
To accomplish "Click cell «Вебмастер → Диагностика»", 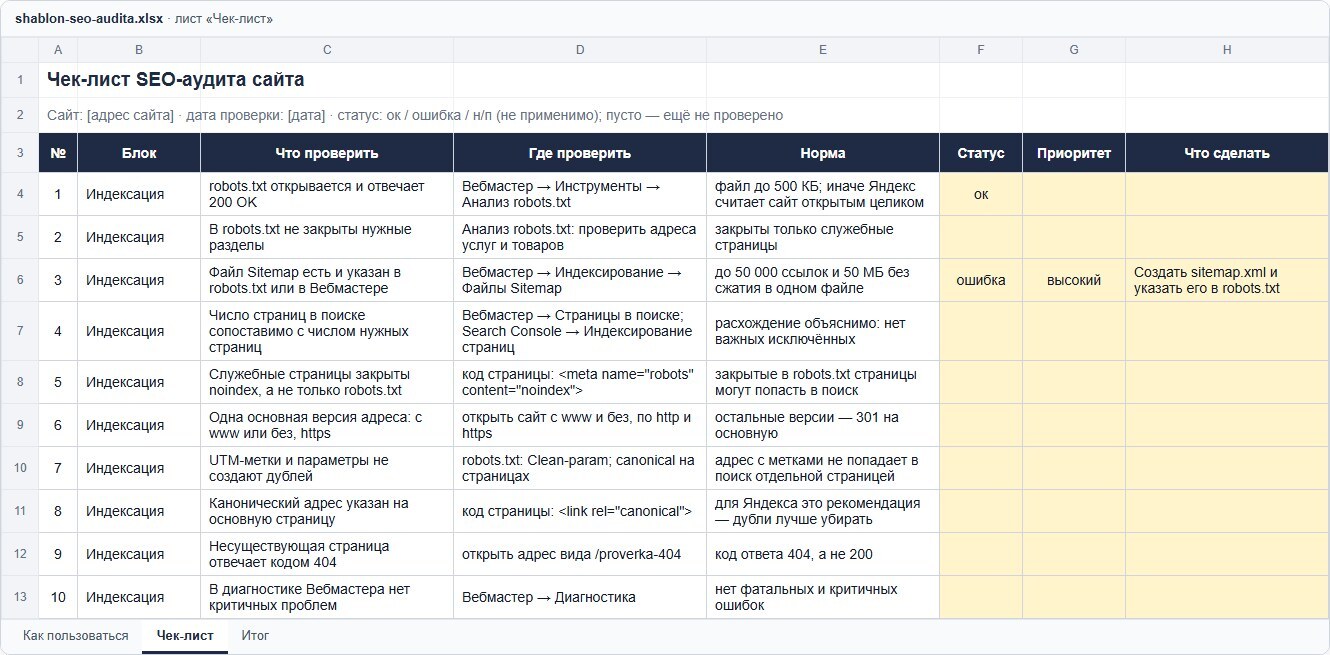I will (x=580, y=597).
